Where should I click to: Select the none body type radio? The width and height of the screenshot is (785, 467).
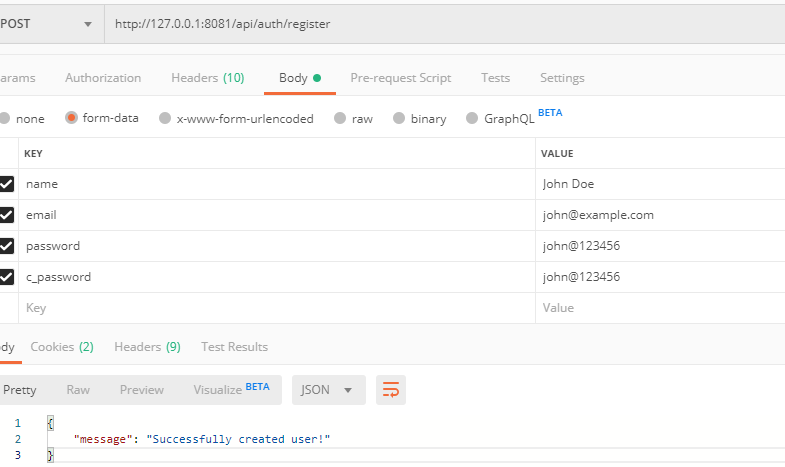tap(6, 118)
